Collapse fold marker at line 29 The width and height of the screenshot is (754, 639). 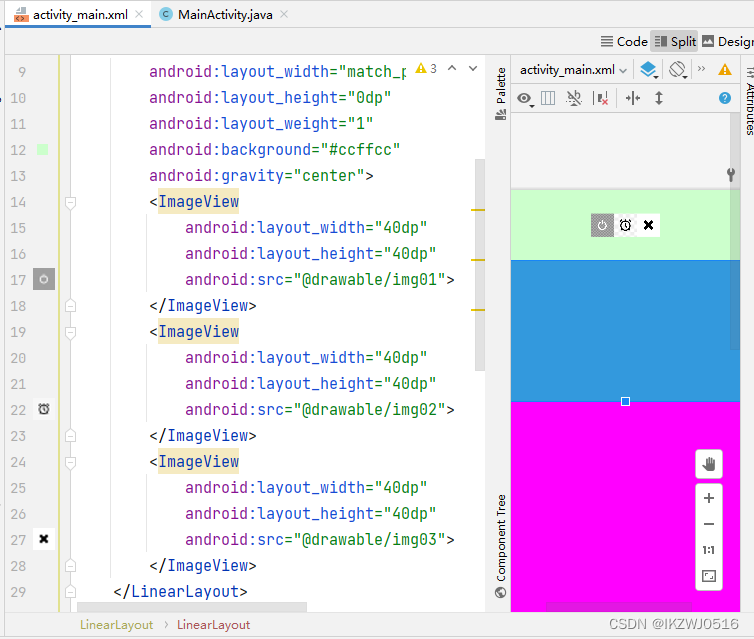click(70, 591)
